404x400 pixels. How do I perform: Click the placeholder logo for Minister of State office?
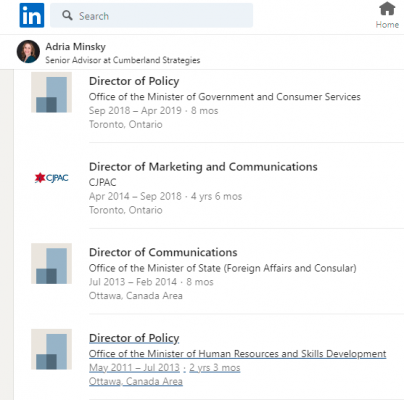(x=51, y=264)
